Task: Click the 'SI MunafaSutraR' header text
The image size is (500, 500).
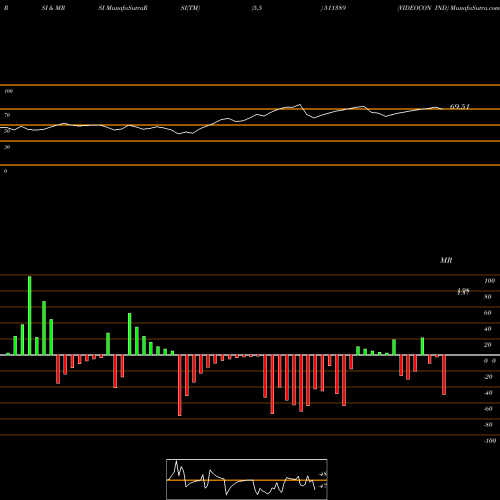Action: (x=123, y=8)
